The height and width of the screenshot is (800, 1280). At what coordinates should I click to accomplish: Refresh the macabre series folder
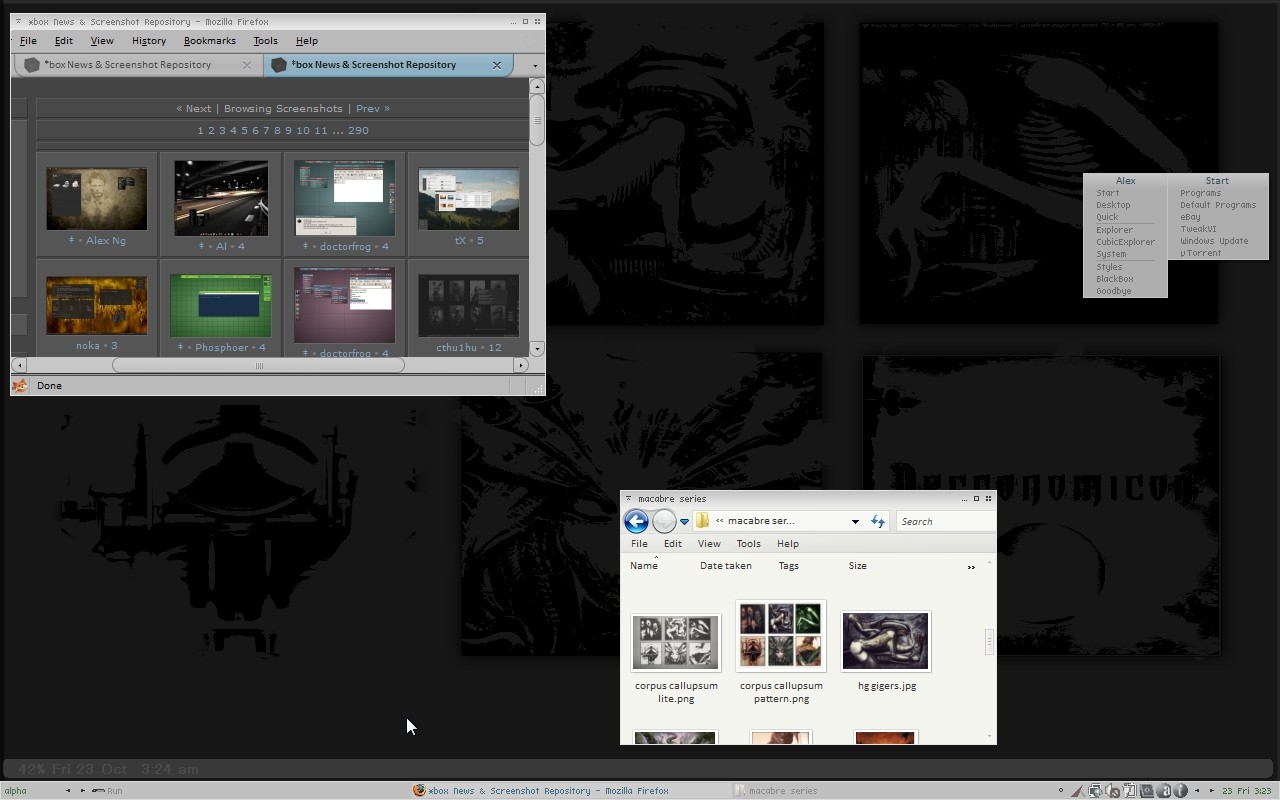[878, 521]
